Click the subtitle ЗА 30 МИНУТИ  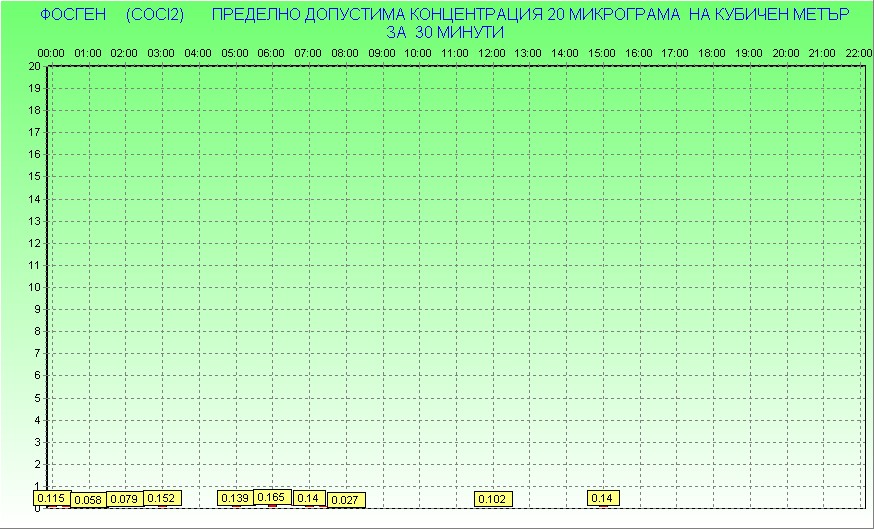pos(445,32)
